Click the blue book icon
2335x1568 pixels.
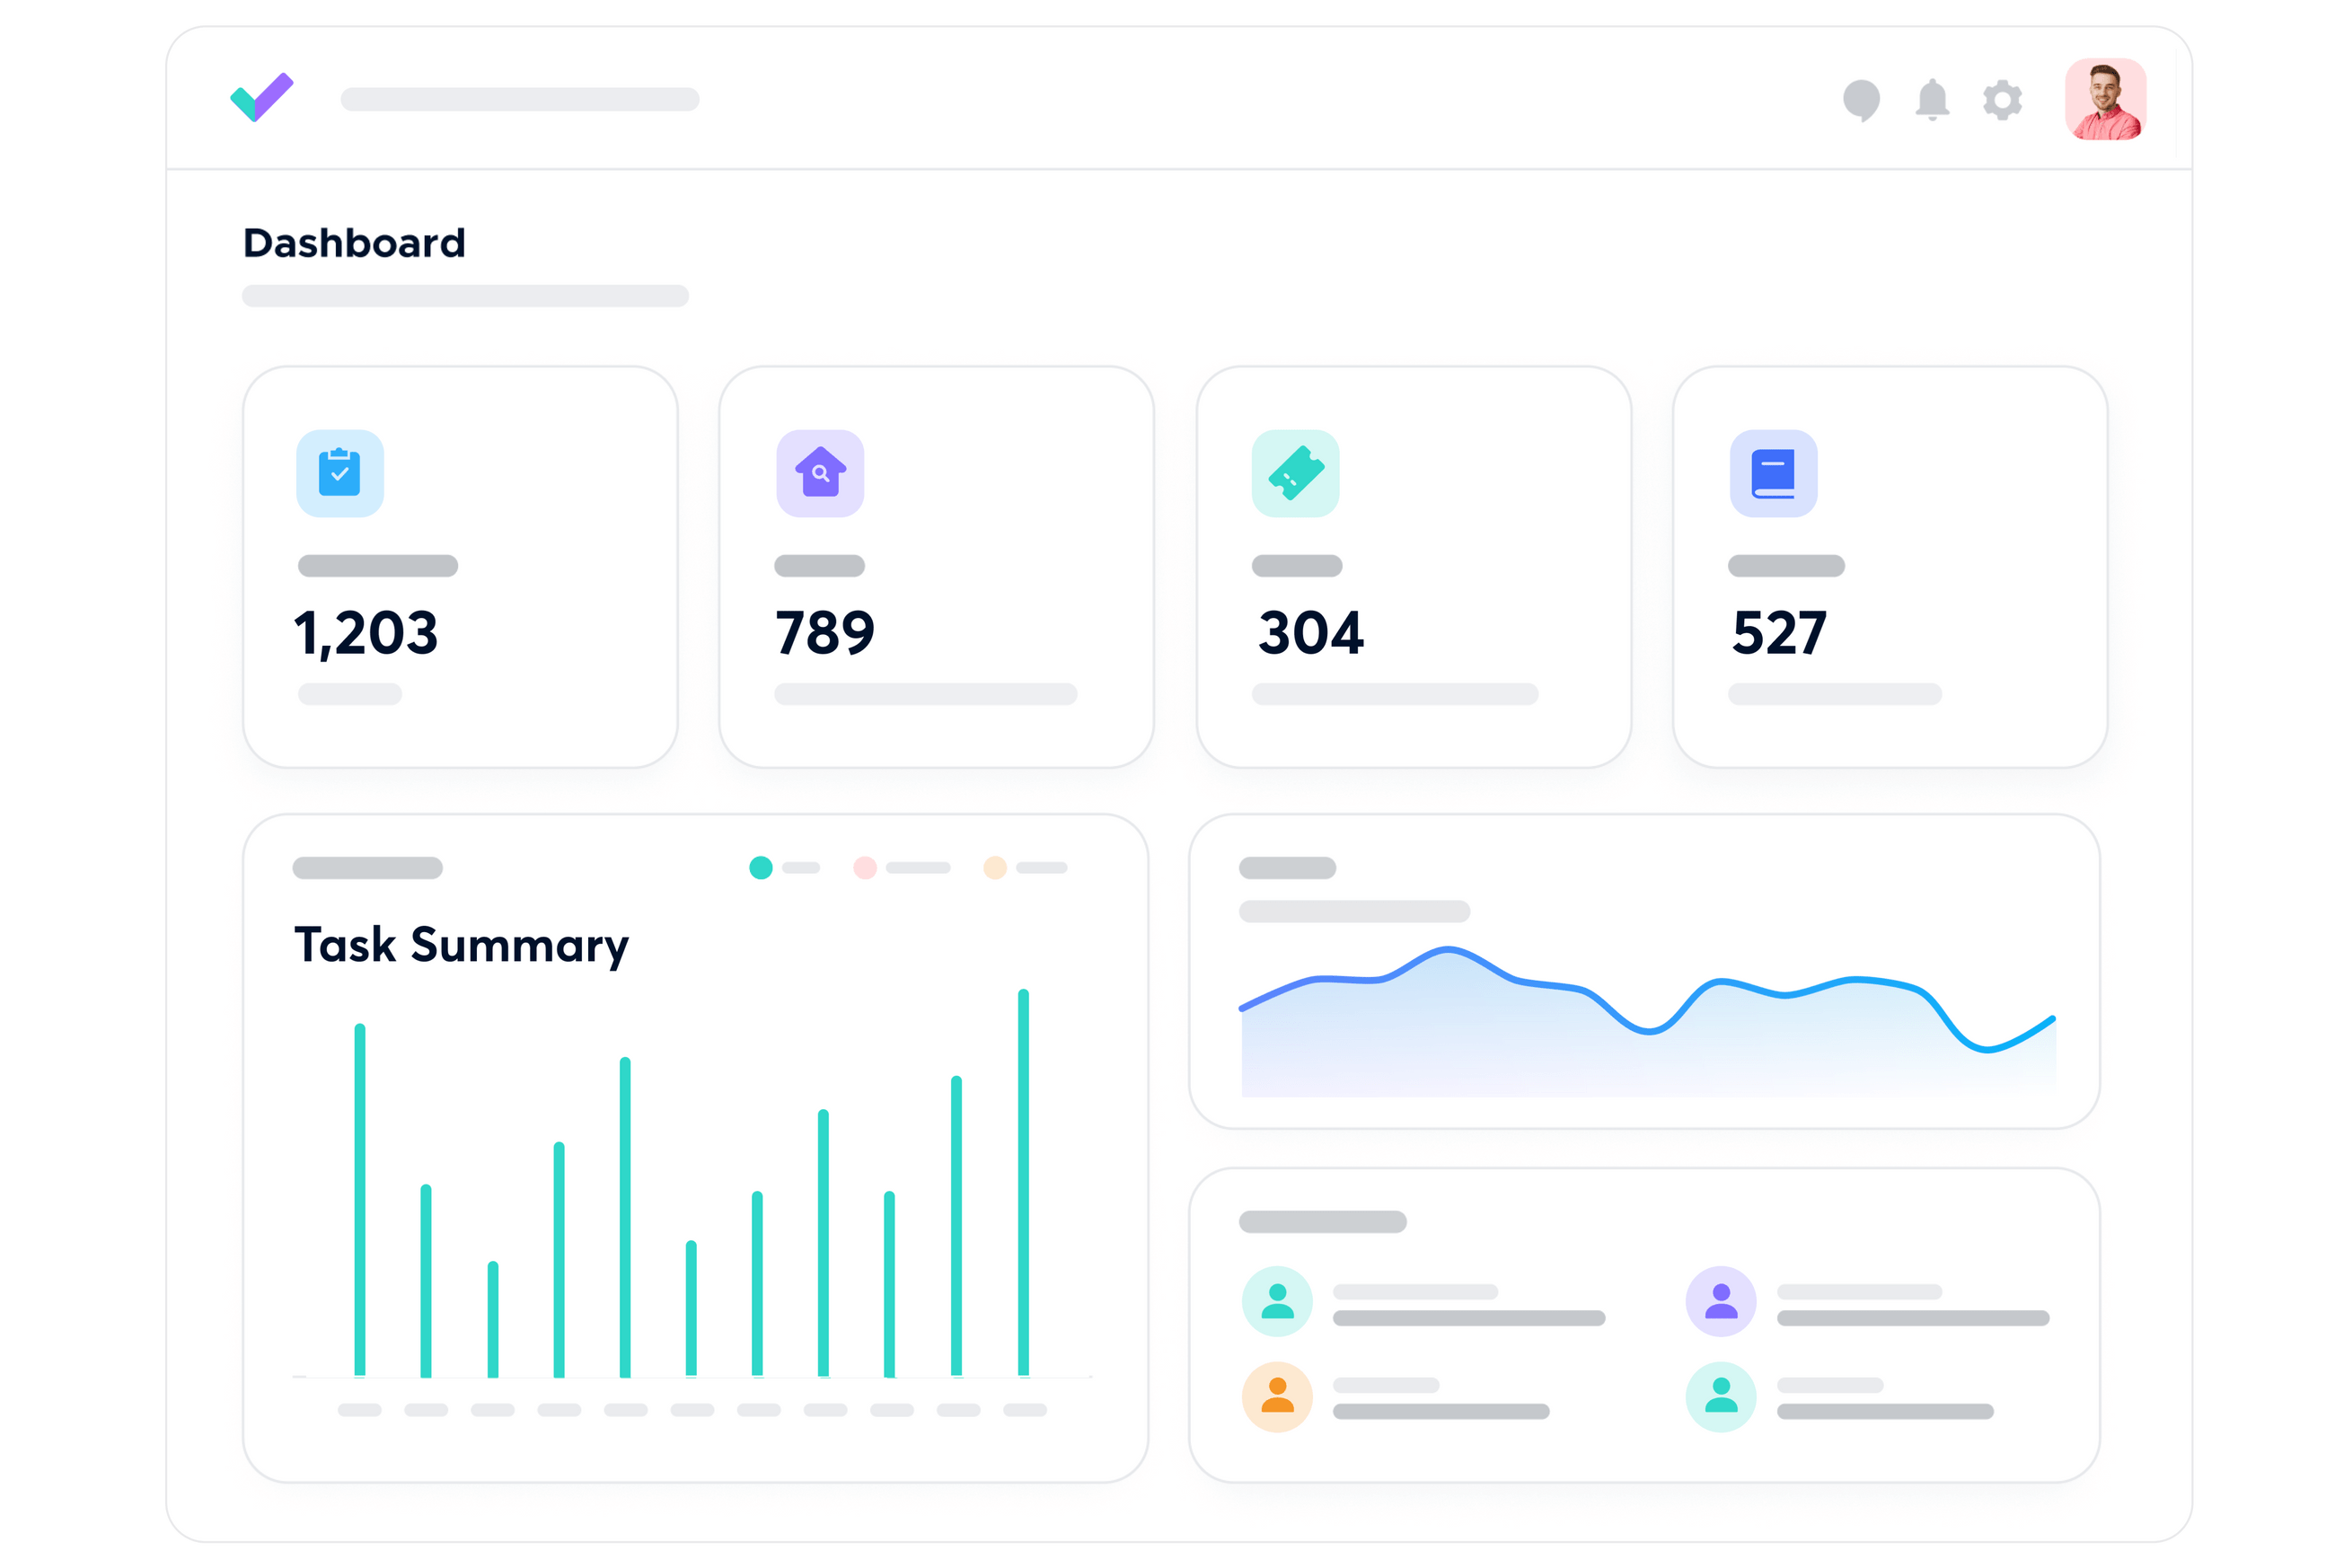[x=1773, y=473]
